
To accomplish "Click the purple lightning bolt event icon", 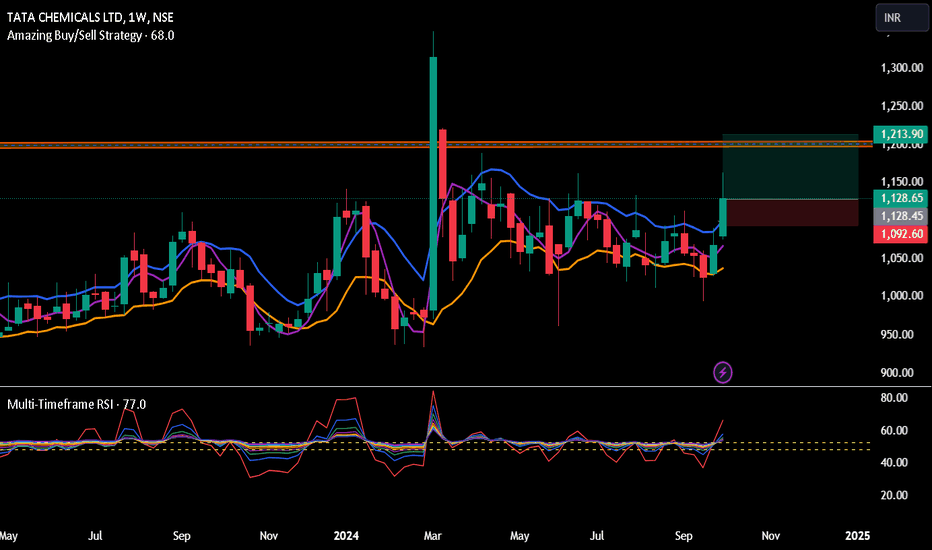I will (723, 373).
